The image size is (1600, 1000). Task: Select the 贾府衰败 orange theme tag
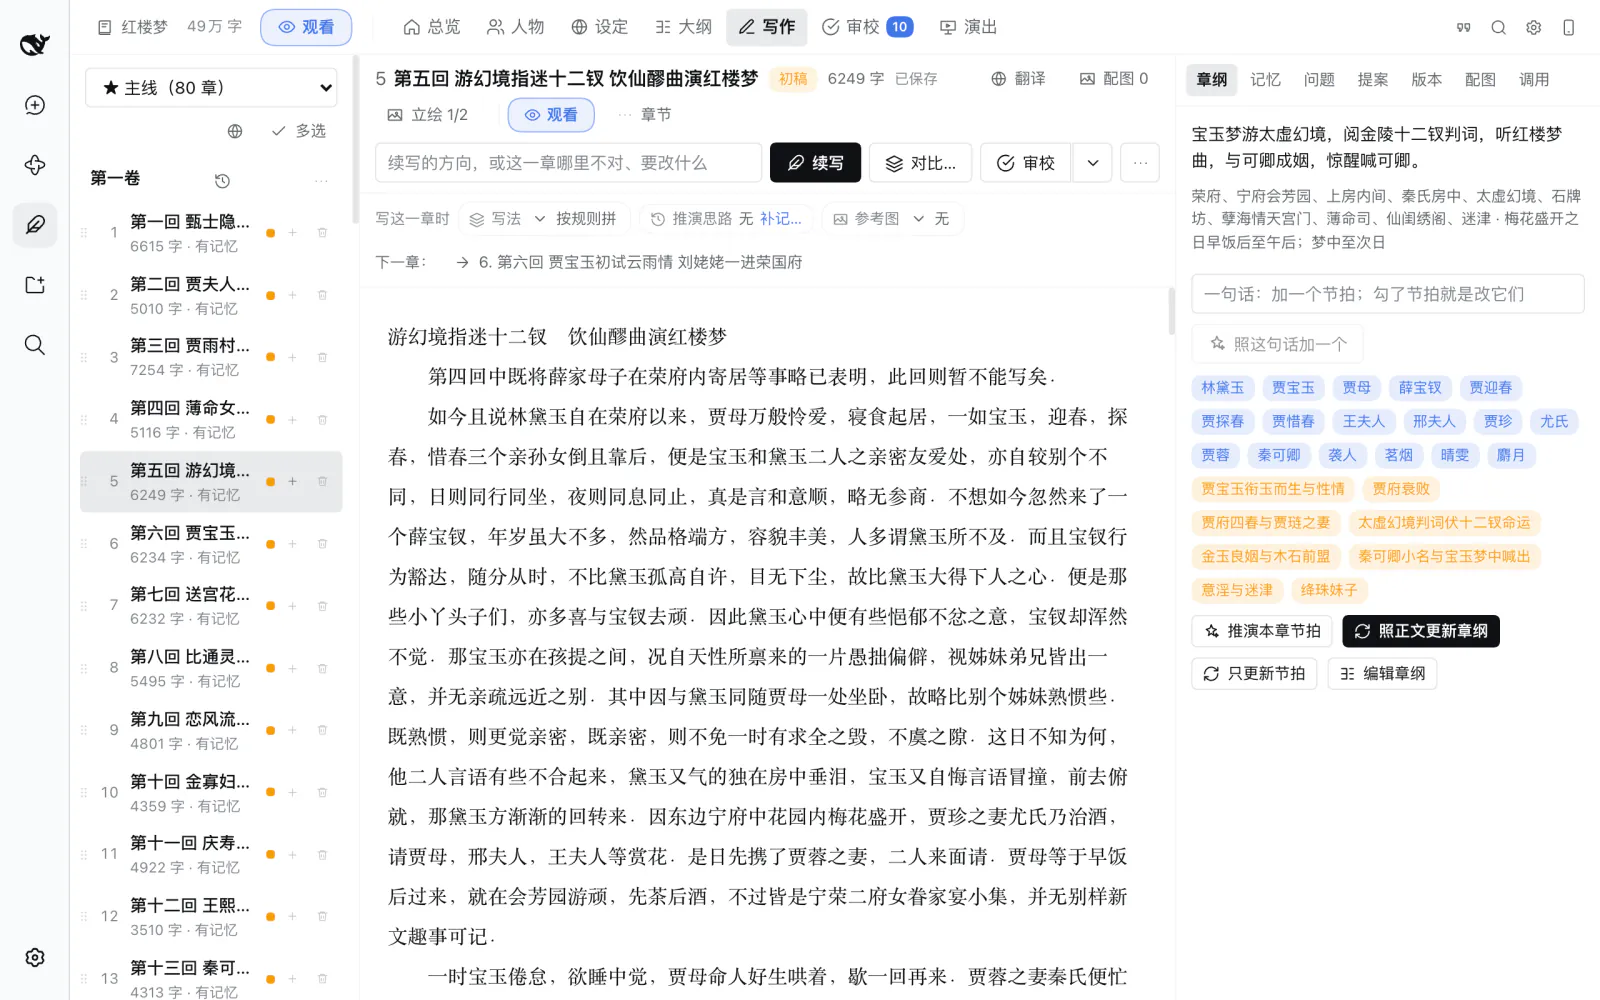point(1401,489)
